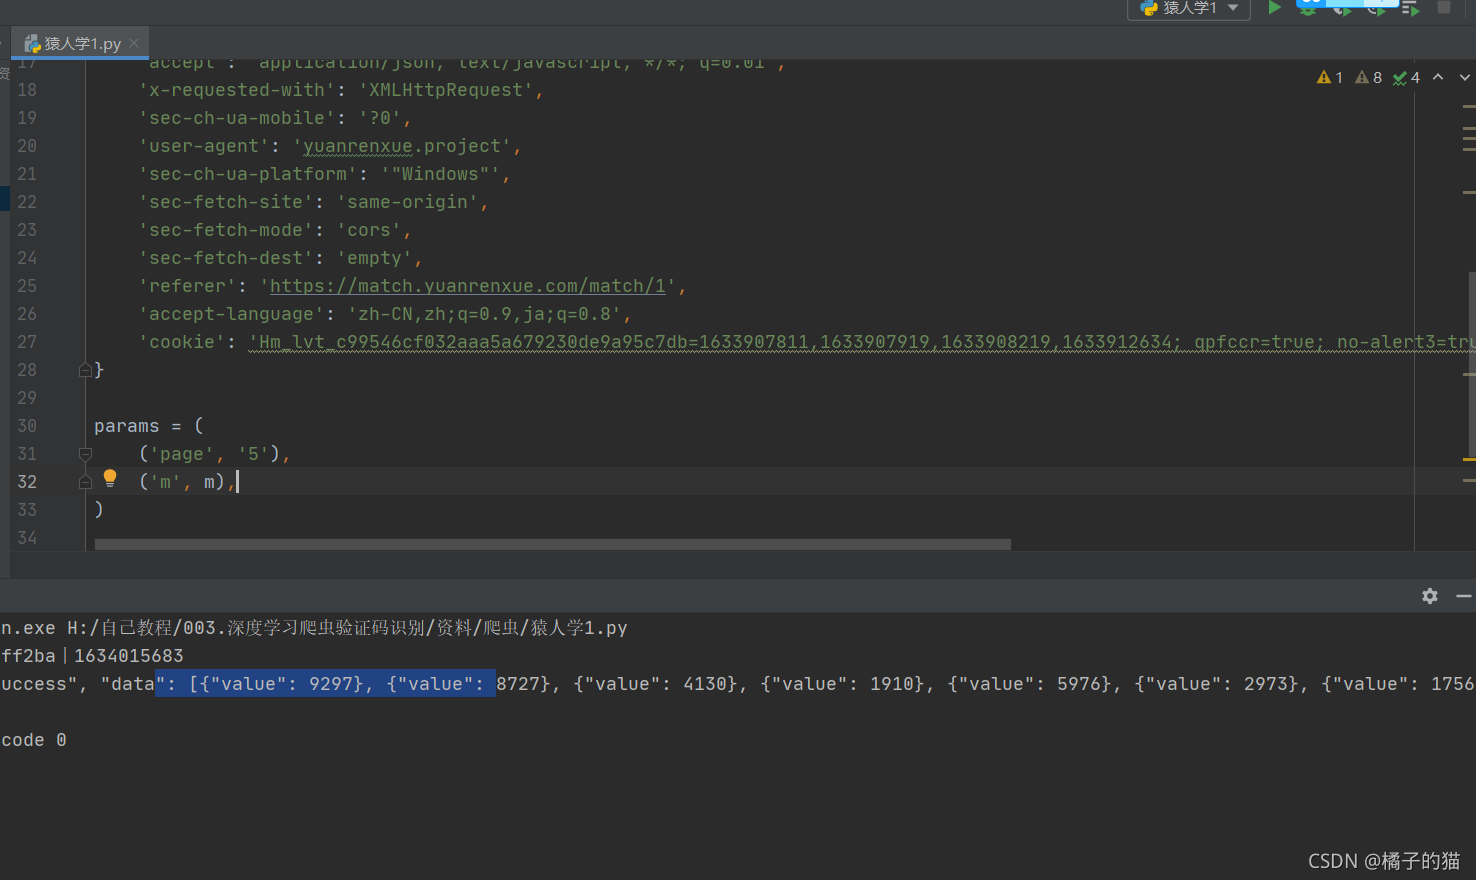This screenshot has height=880, width=1476.
Task: Click 'zh-CN,zh;q=0.9,ja;q=0.8' value
Action: click(484, 314)
